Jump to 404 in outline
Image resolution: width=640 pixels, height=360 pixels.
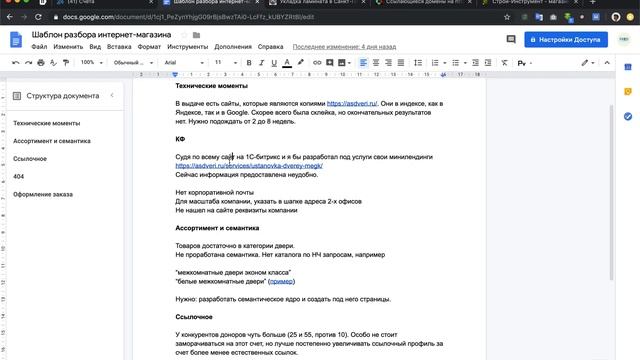pos(18,176)
